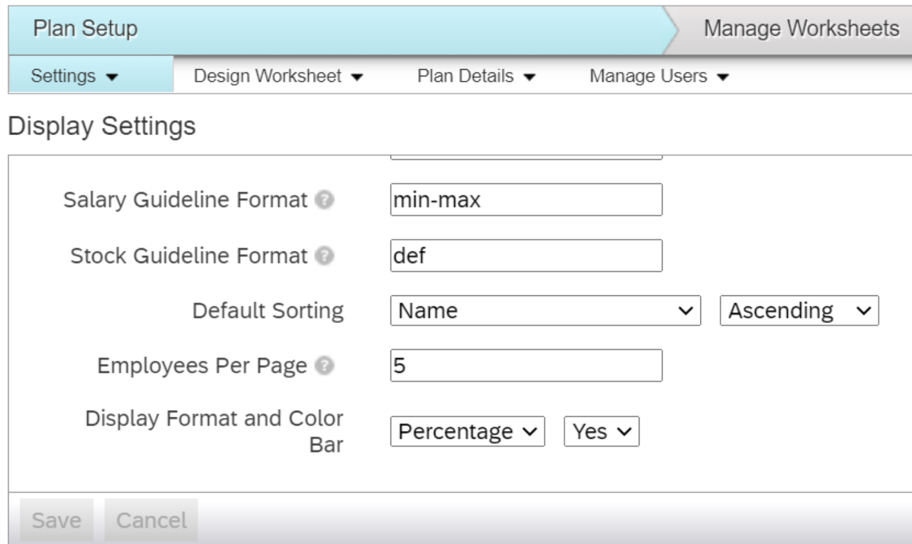Viewport: 912px width, 544px height.
Task: Open the Settings menu
Action: click(74, 76)
